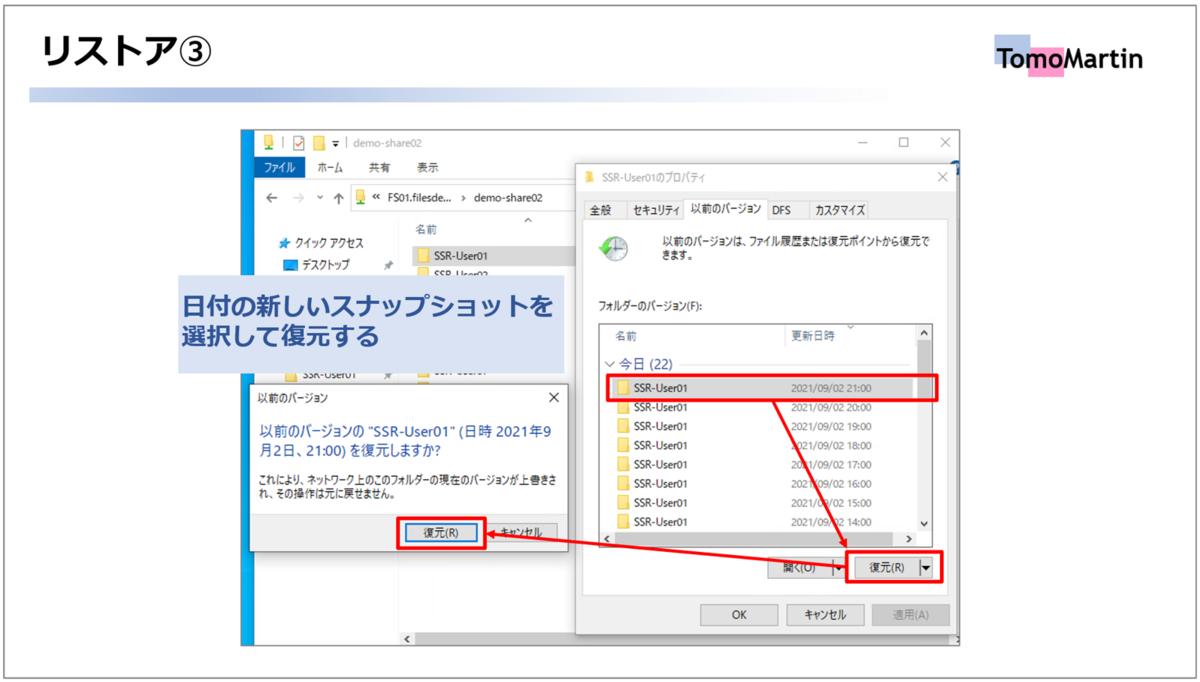Click キャンセル in the 以前のバージョン prompt
Image resolution: width=1200 pixels, height=682 pixels.
520,533
